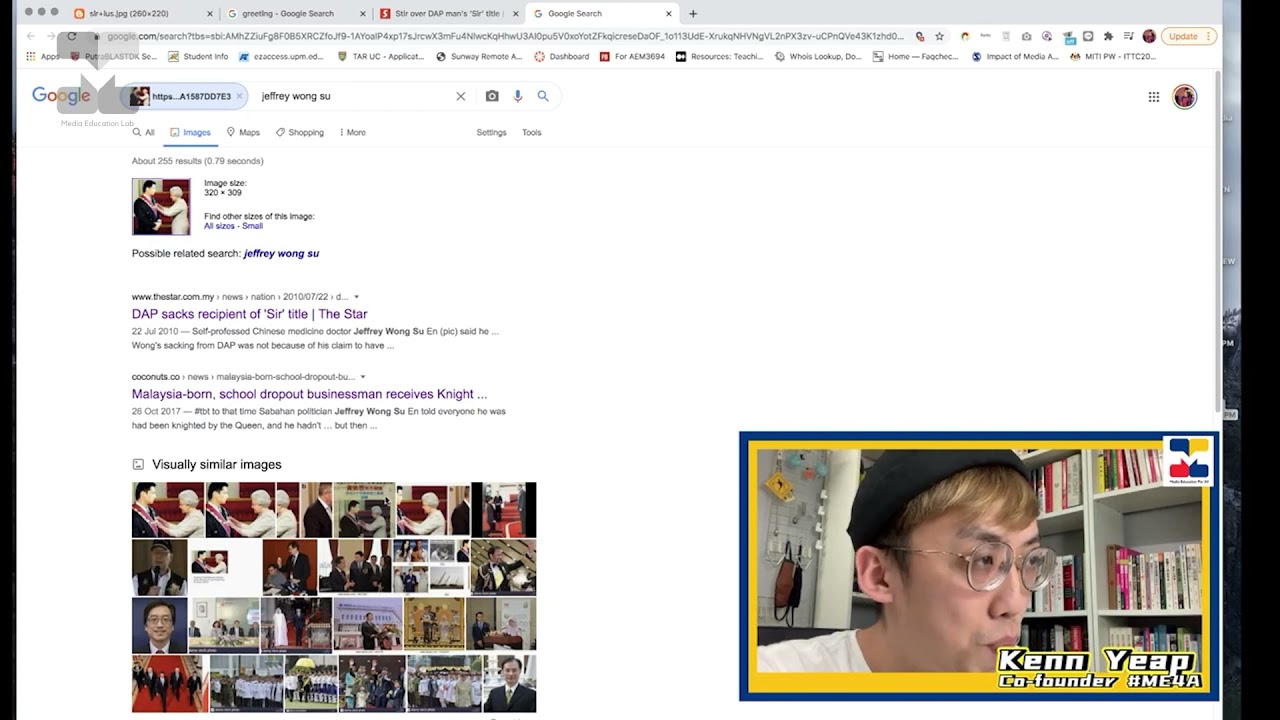Click the Google logo
This screenshot has height=720, width=1280.
(x=61, y=96)
